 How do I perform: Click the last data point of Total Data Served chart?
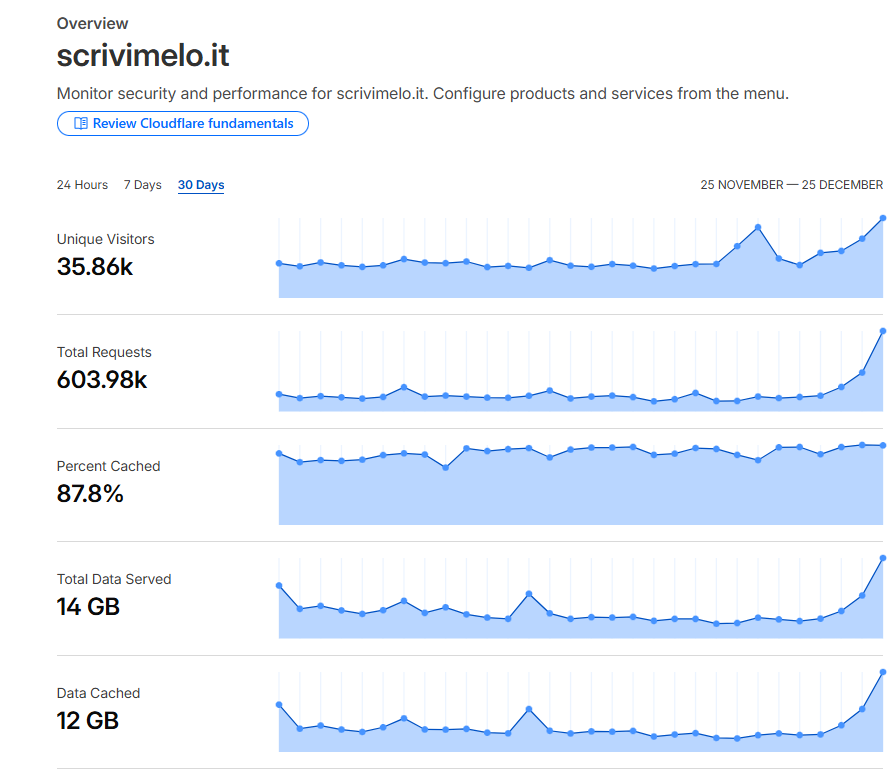coord(883,558)
